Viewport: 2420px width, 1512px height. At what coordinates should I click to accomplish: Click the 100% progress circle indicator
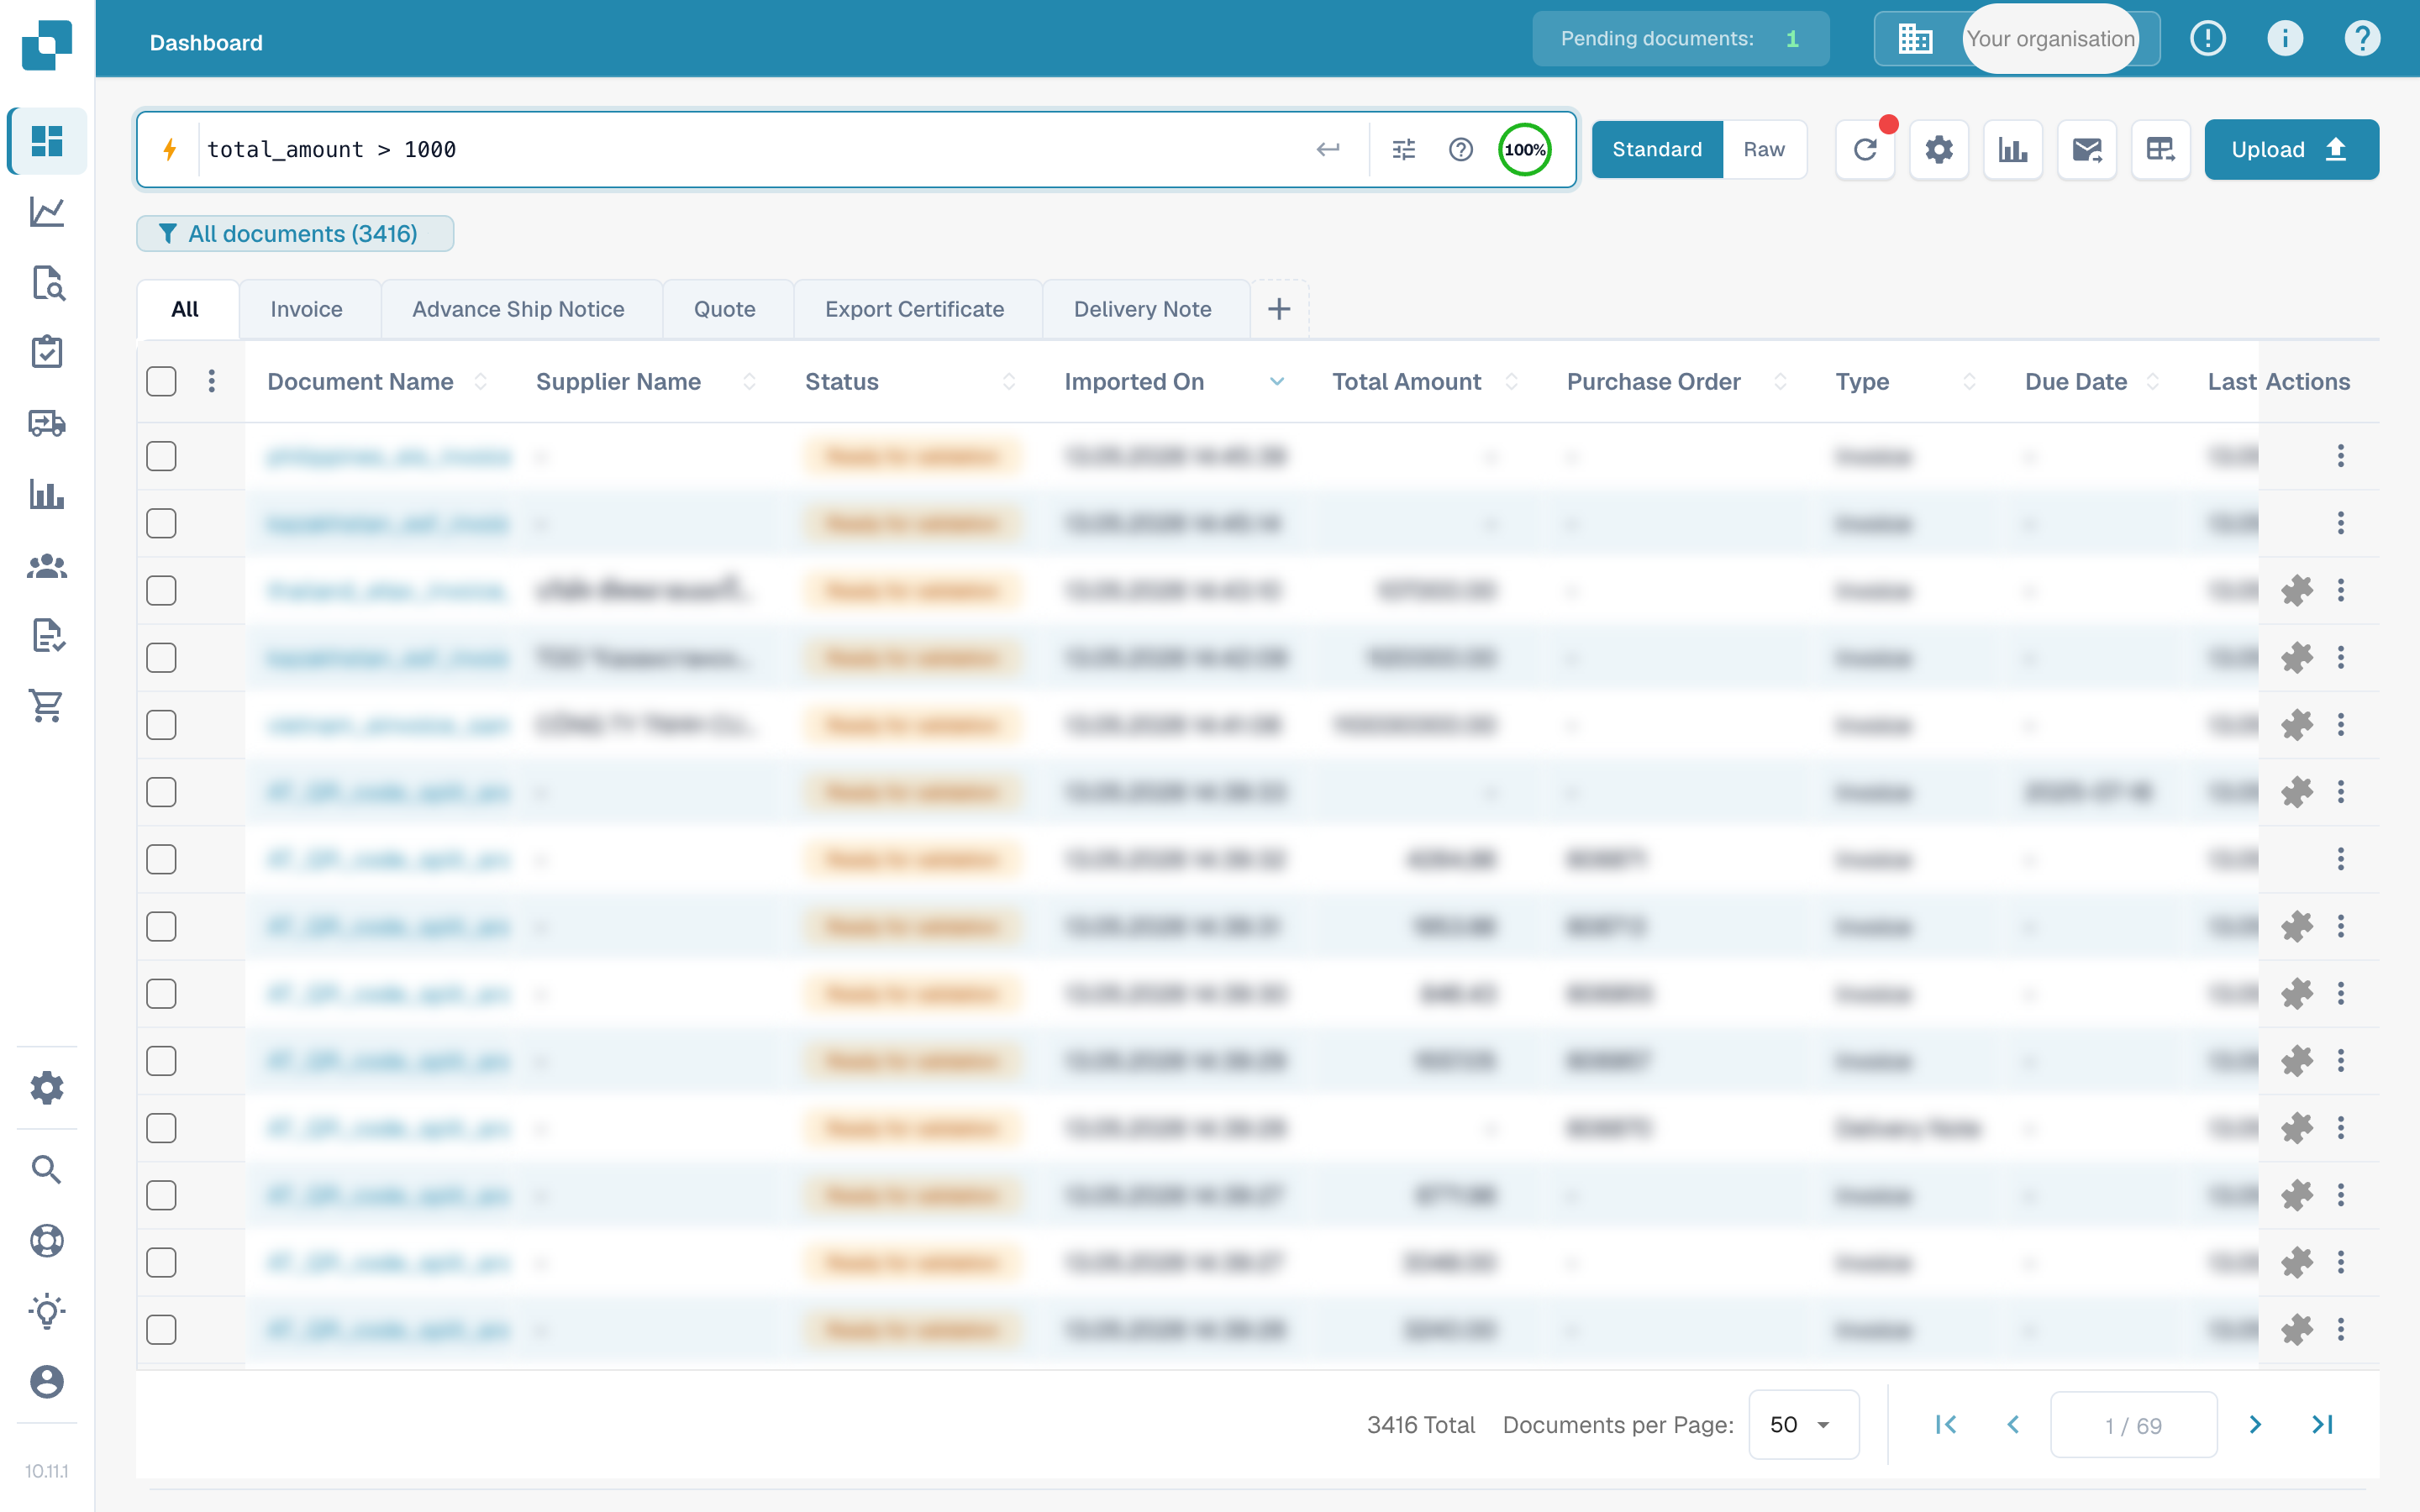pos(1524,149)
